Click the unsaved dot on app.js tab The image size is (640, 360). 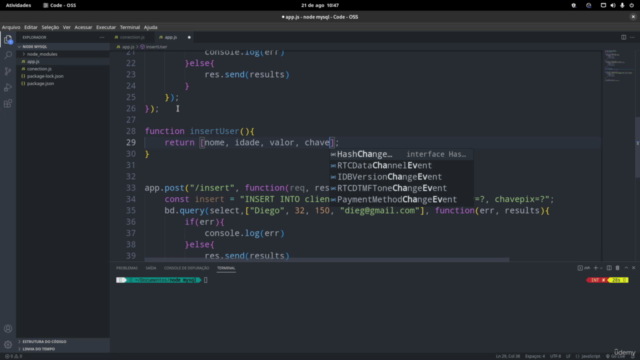pos(189,37)
